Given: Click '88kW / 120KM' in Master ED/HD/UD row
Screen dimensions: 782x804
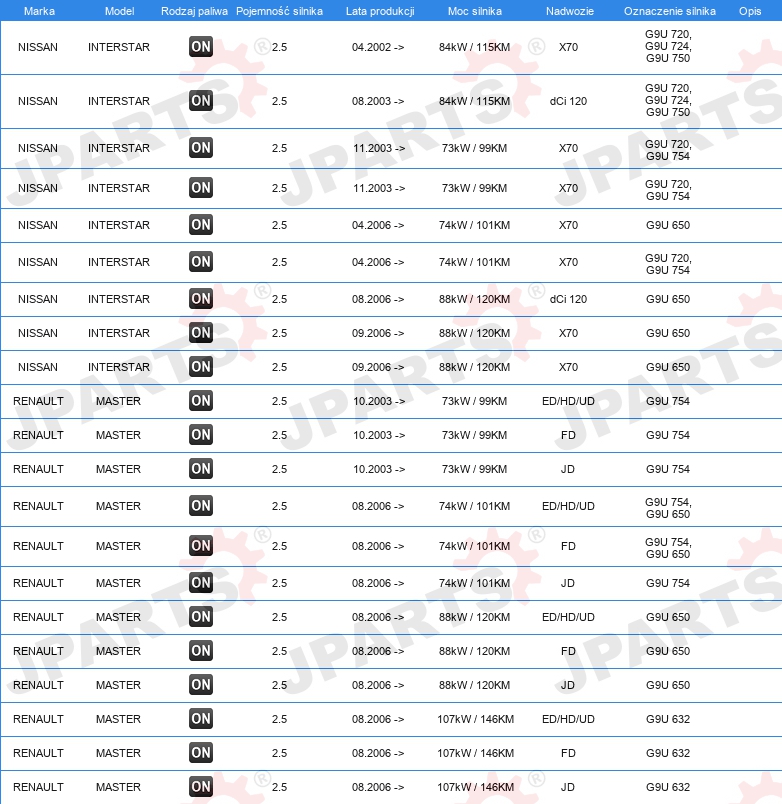Looking at the screenshot, I should click(474, 617).
